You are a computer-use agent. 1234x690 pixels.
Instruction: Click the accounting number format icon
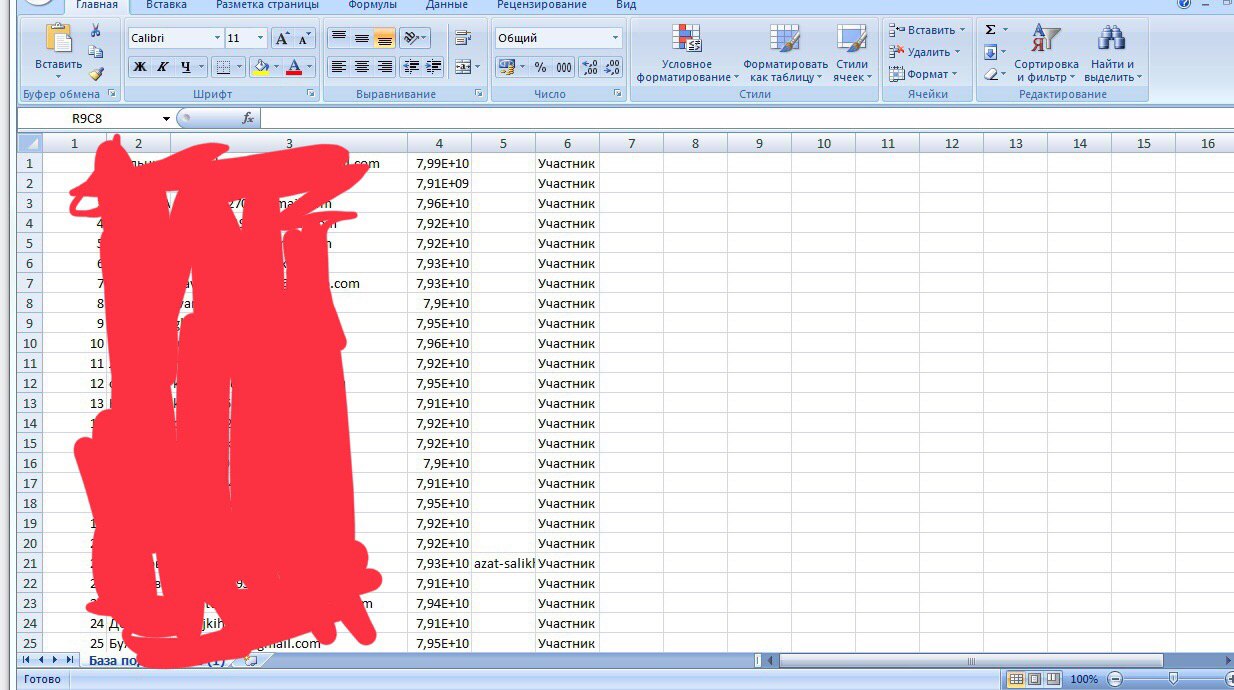[506, 67]
